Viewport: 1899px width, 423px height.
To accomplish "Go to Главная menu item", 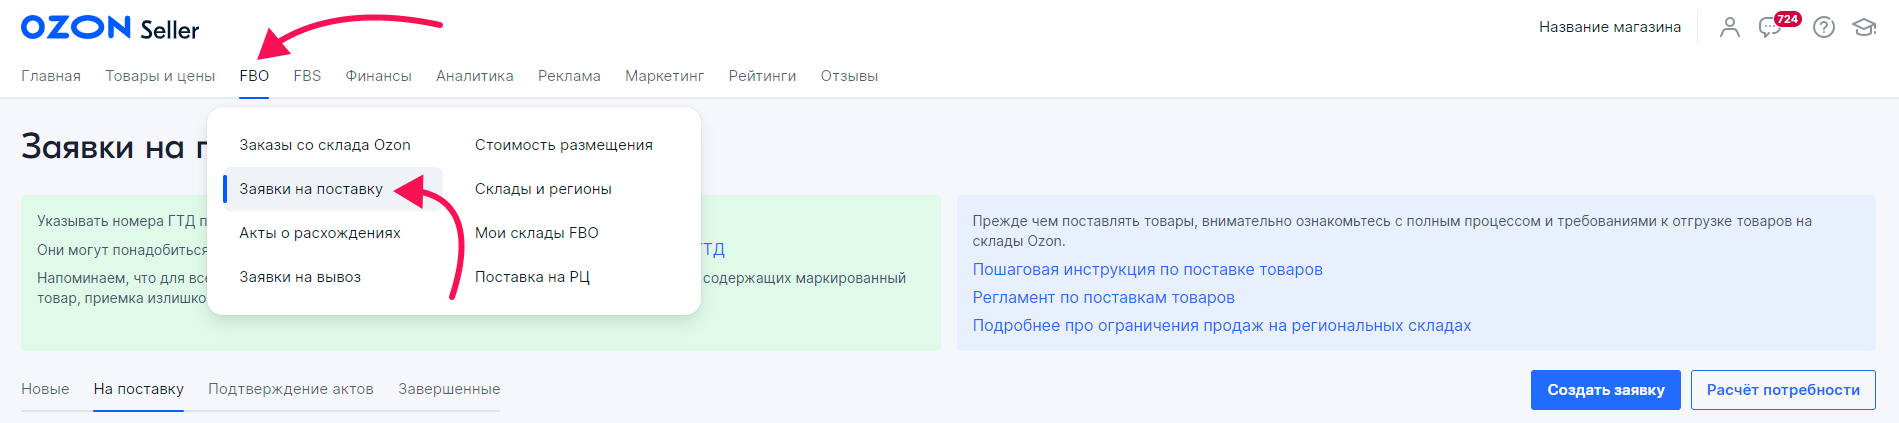I will 51,76.
